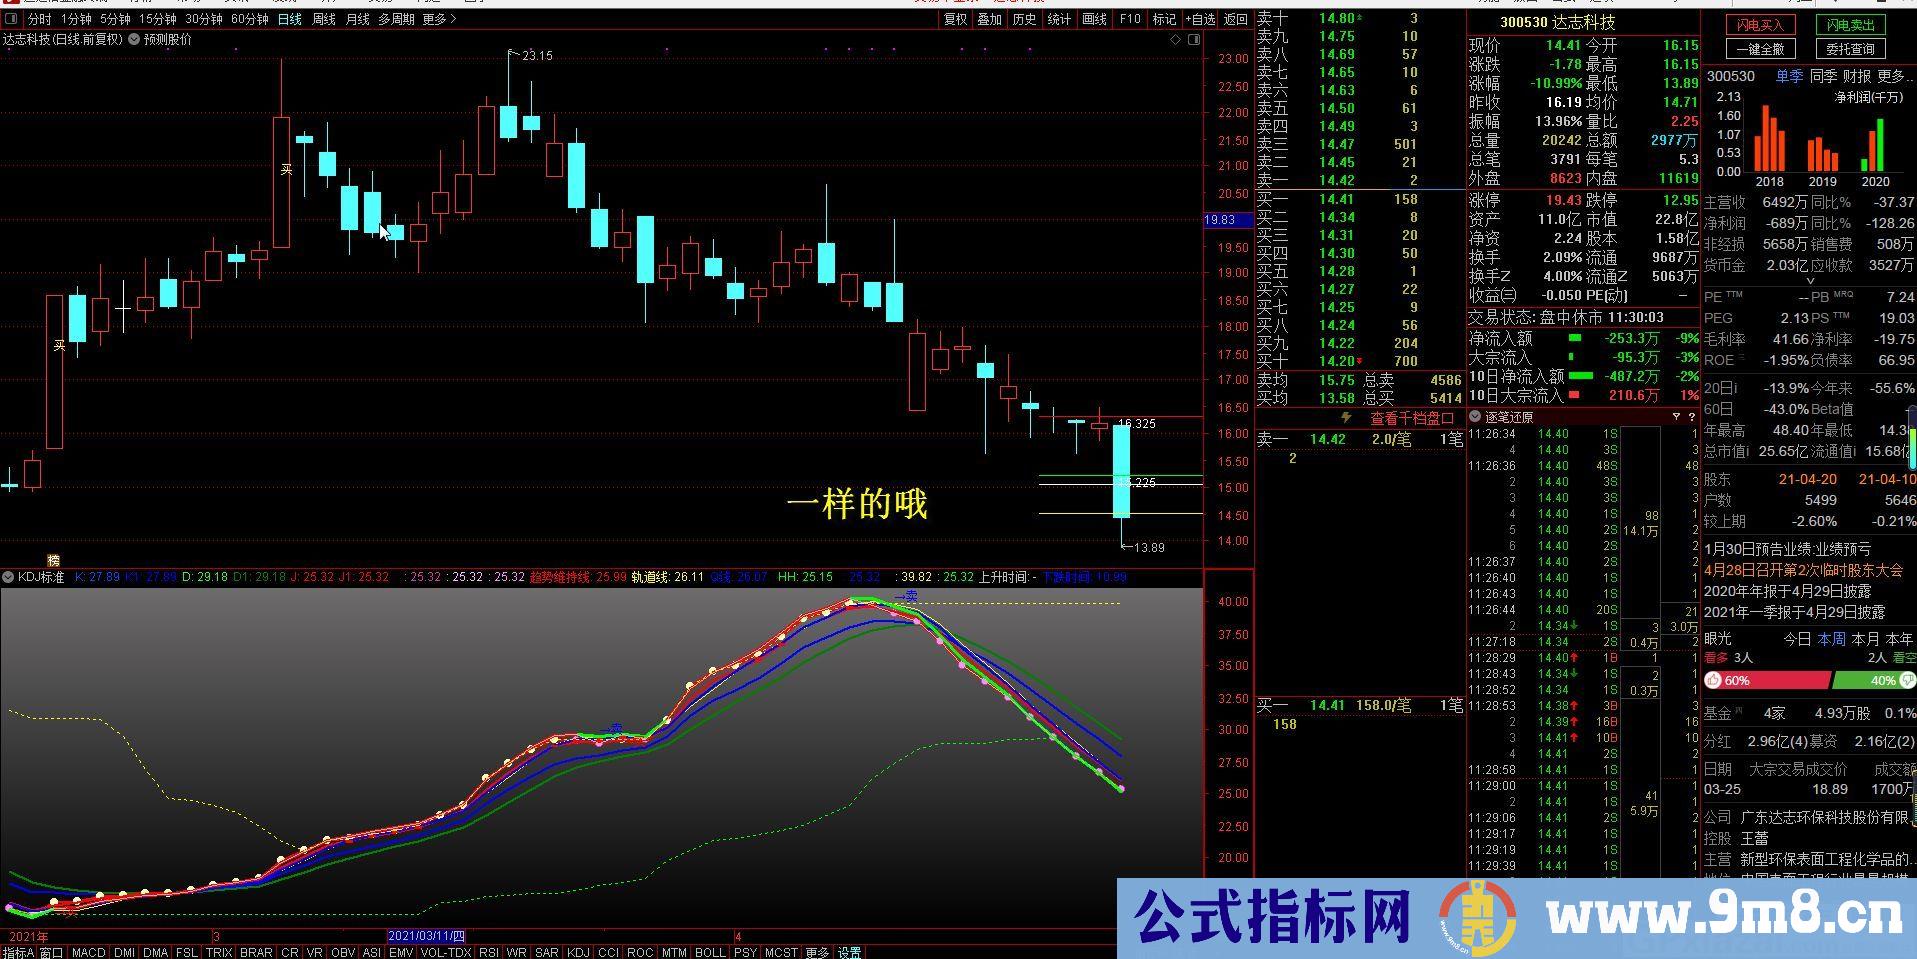Click the lightning icon beside 查看千档盘口
Image resolution: width=1917 pixels, height=959 pixels.
(x=1346, y=418)
